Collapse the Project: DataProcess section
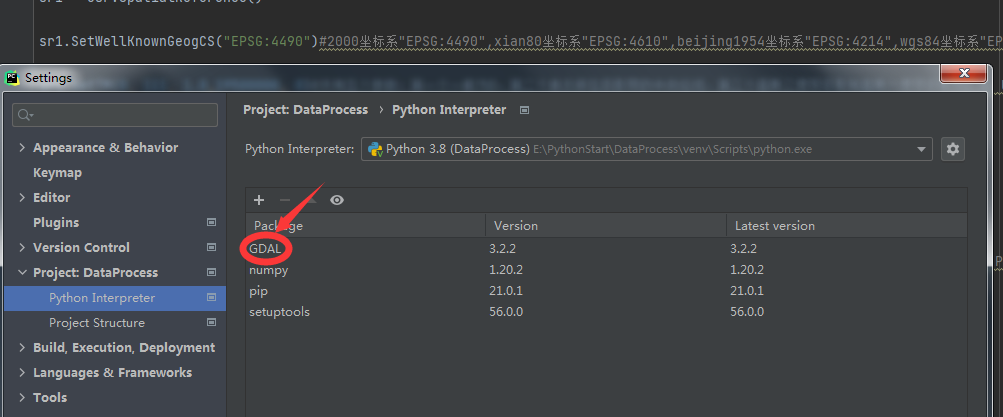The width and height of the screenshot is (1003, 417). (x=22, y=272)
